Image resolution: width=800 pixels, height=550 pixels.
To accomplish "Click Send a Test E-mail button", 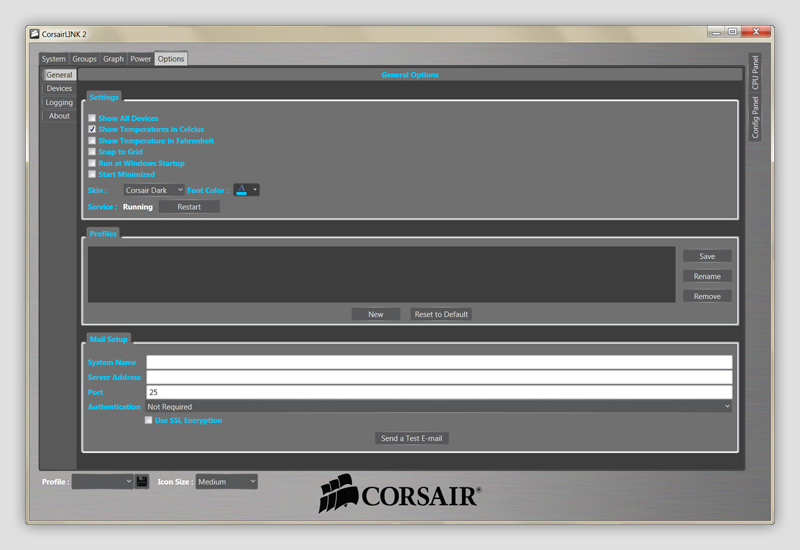I will 412,438.
